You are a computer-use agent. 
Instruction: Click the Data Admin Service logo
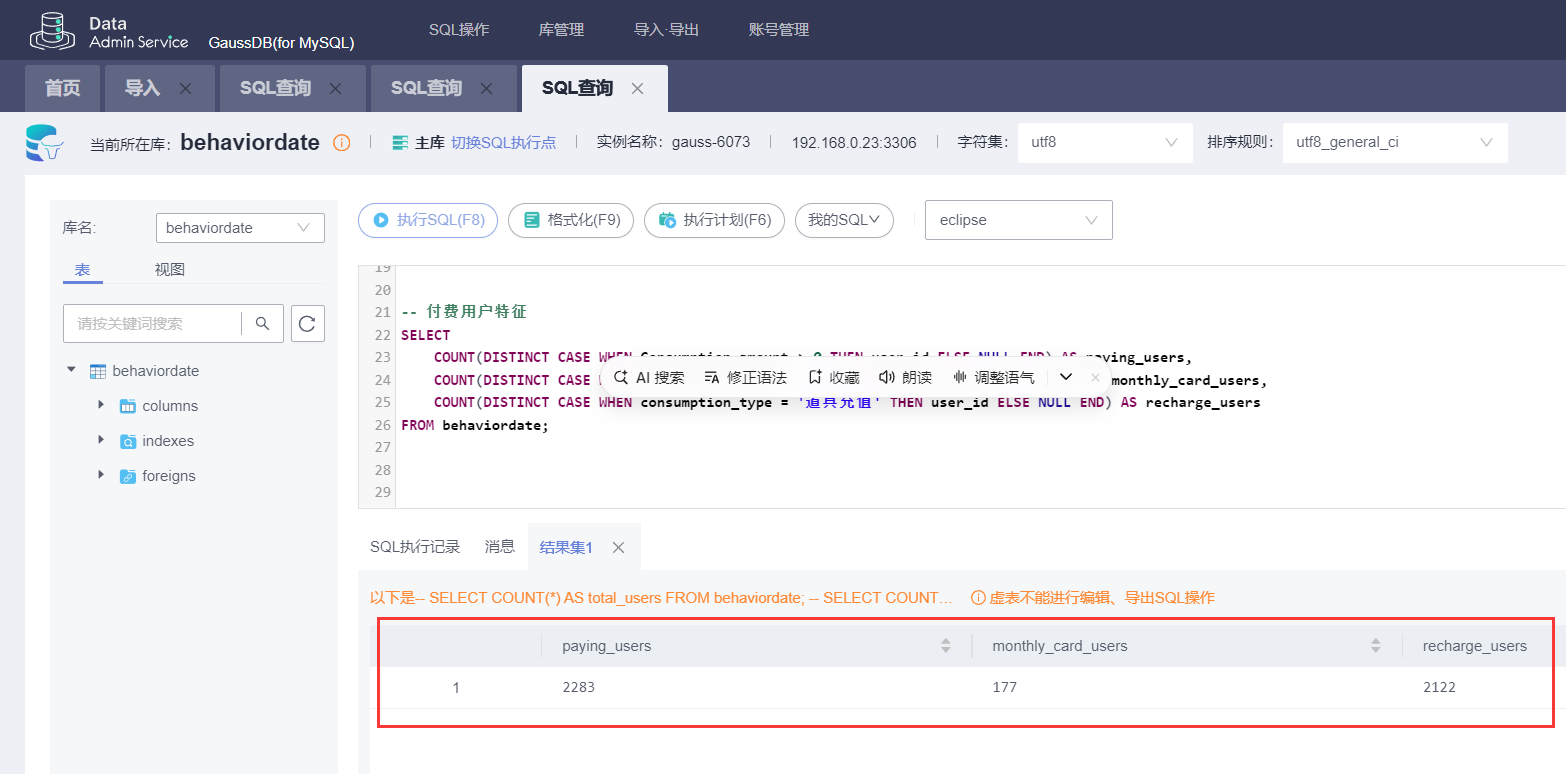pos(107,32)
